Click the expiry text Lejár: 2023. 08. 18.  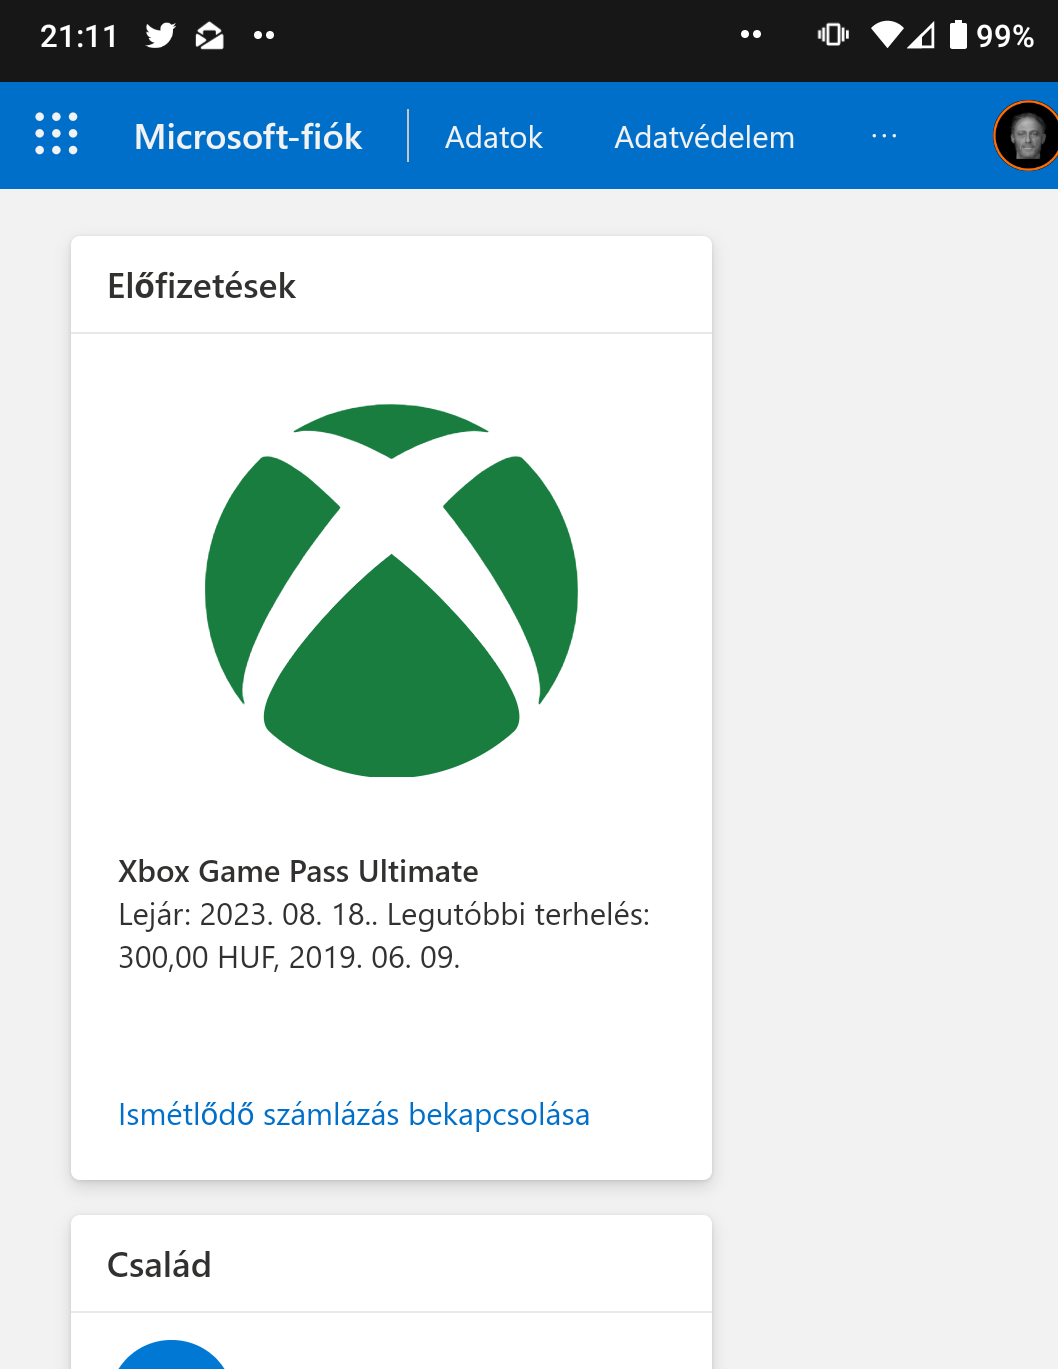(x=242, y=914)
